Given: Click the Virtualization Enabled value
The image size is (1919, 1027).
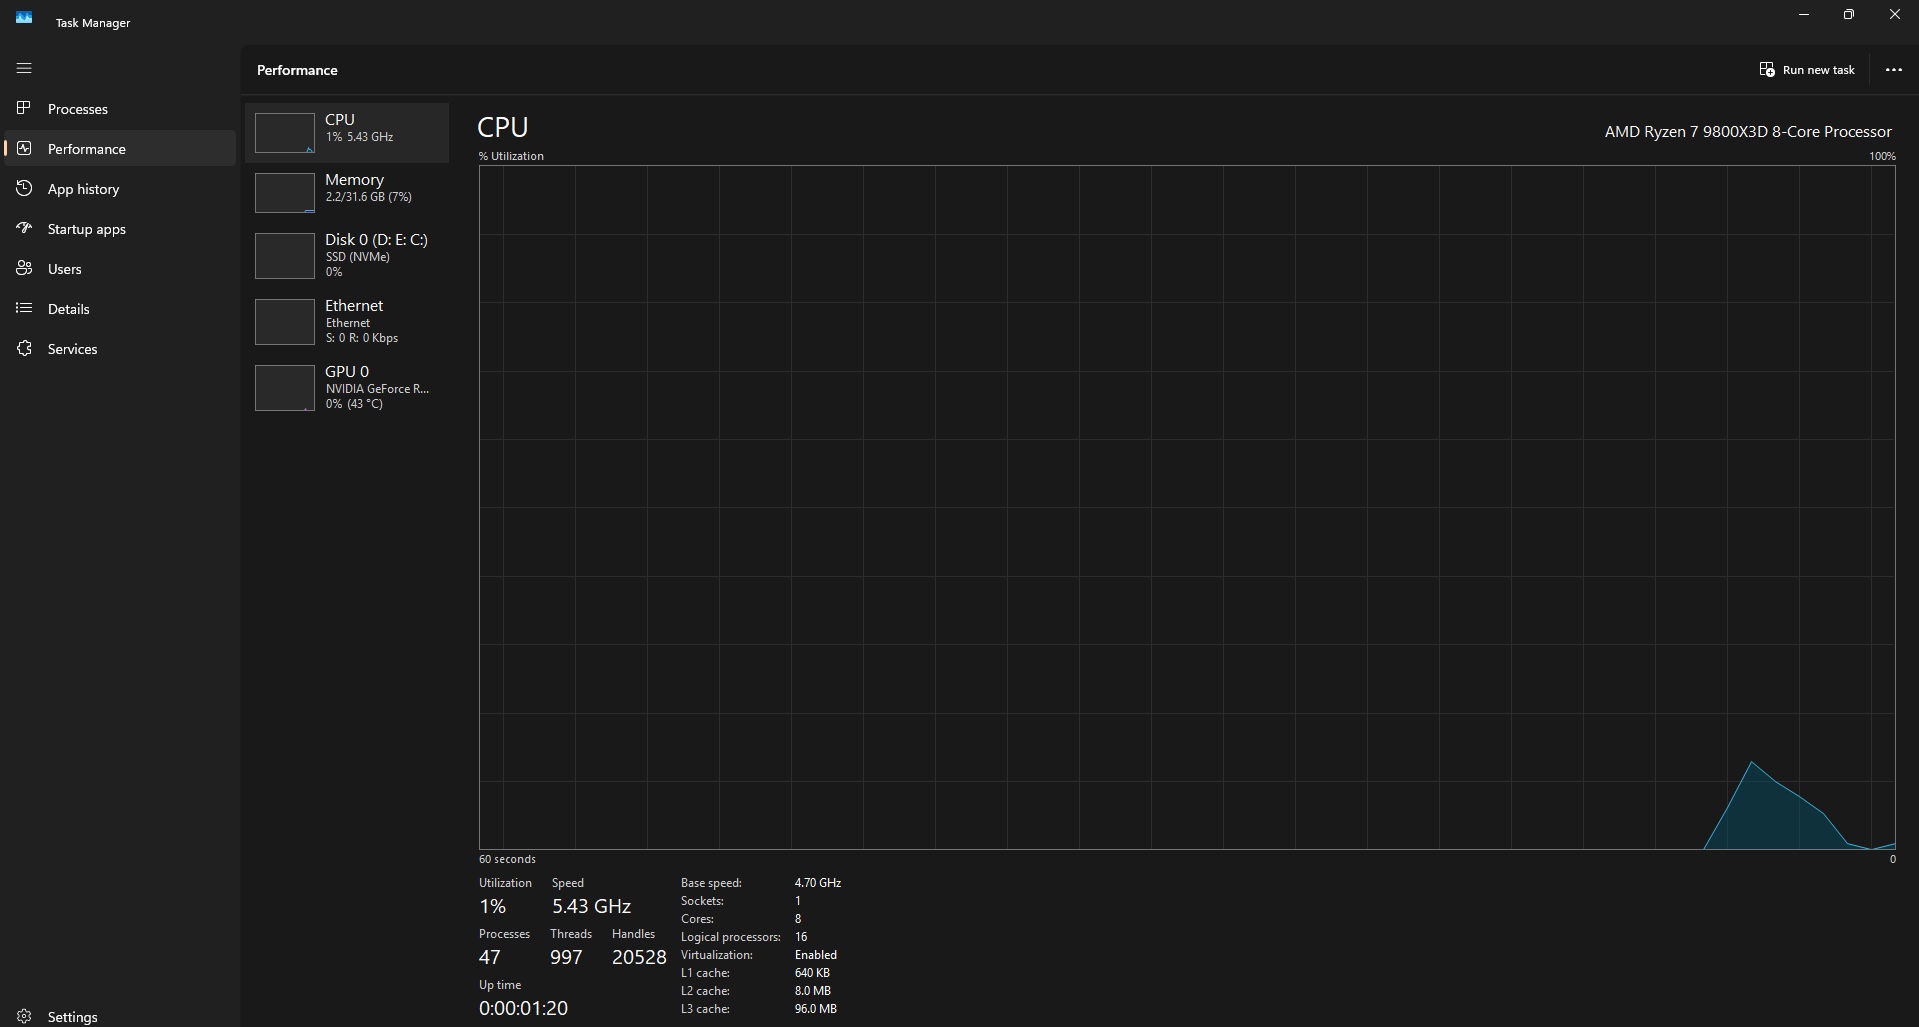Looking at the screenshot, I should tap(816, 955).
